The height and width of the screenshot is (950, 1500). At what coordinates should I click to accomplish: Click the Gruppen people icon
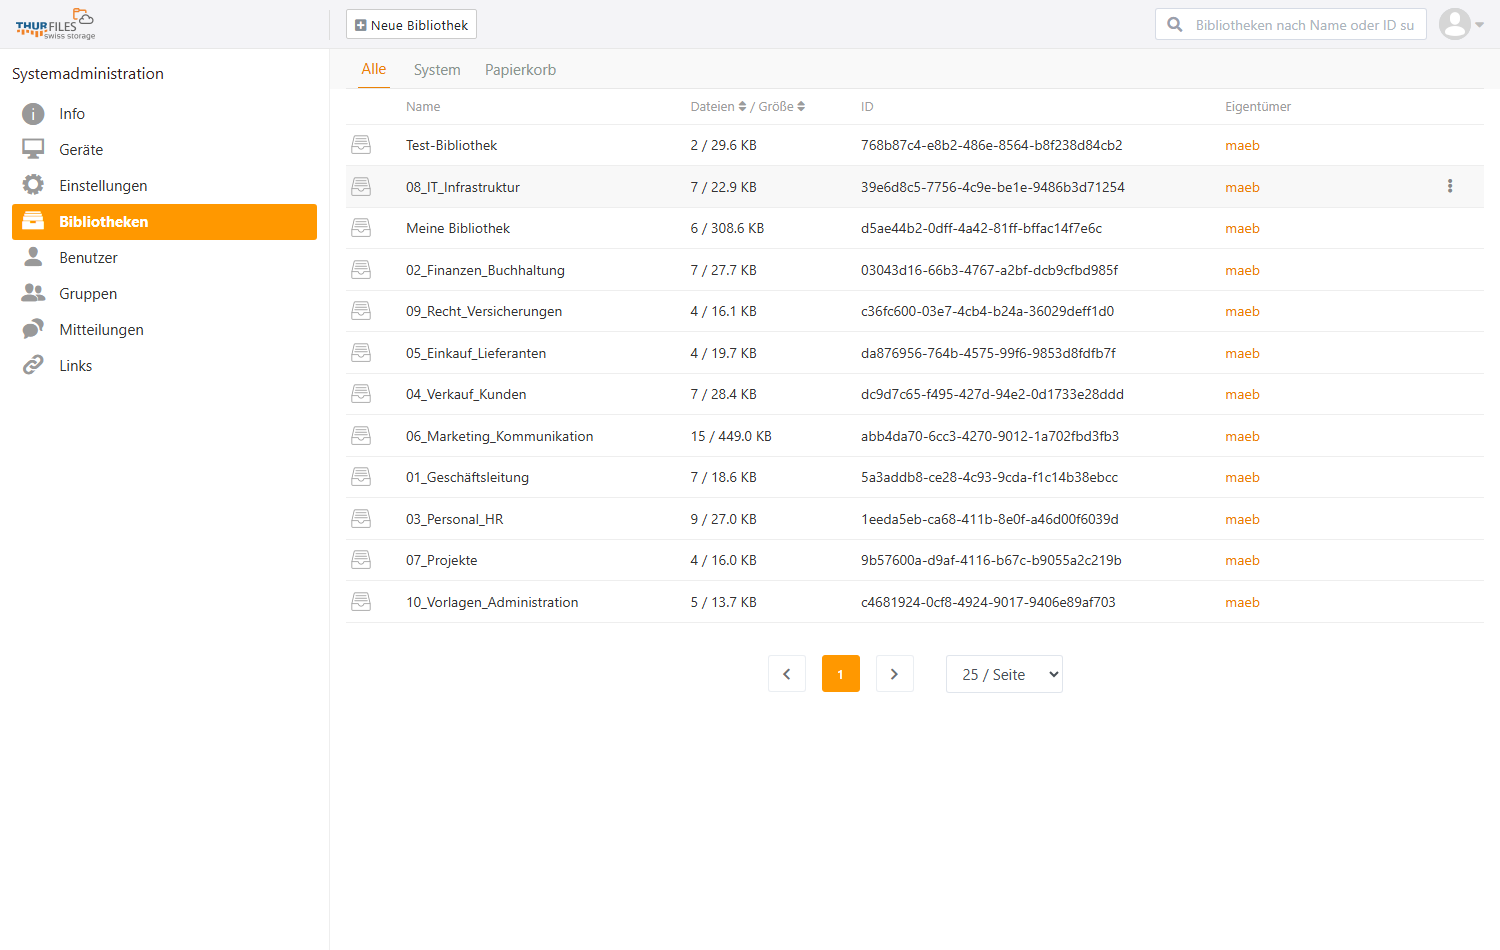click(x=33, y=293)
